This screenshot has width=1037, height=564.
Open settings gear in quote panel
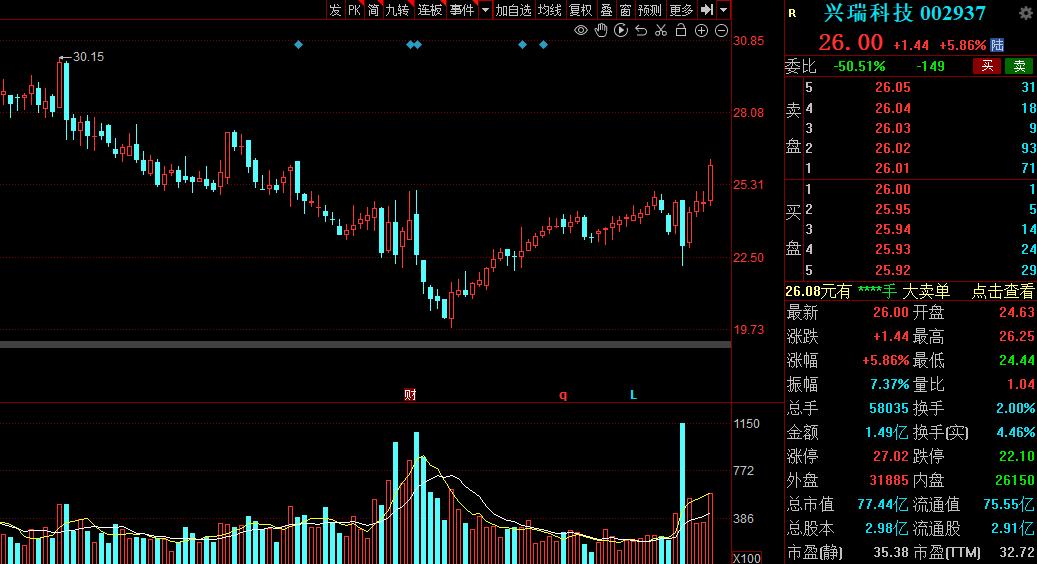1025,13
